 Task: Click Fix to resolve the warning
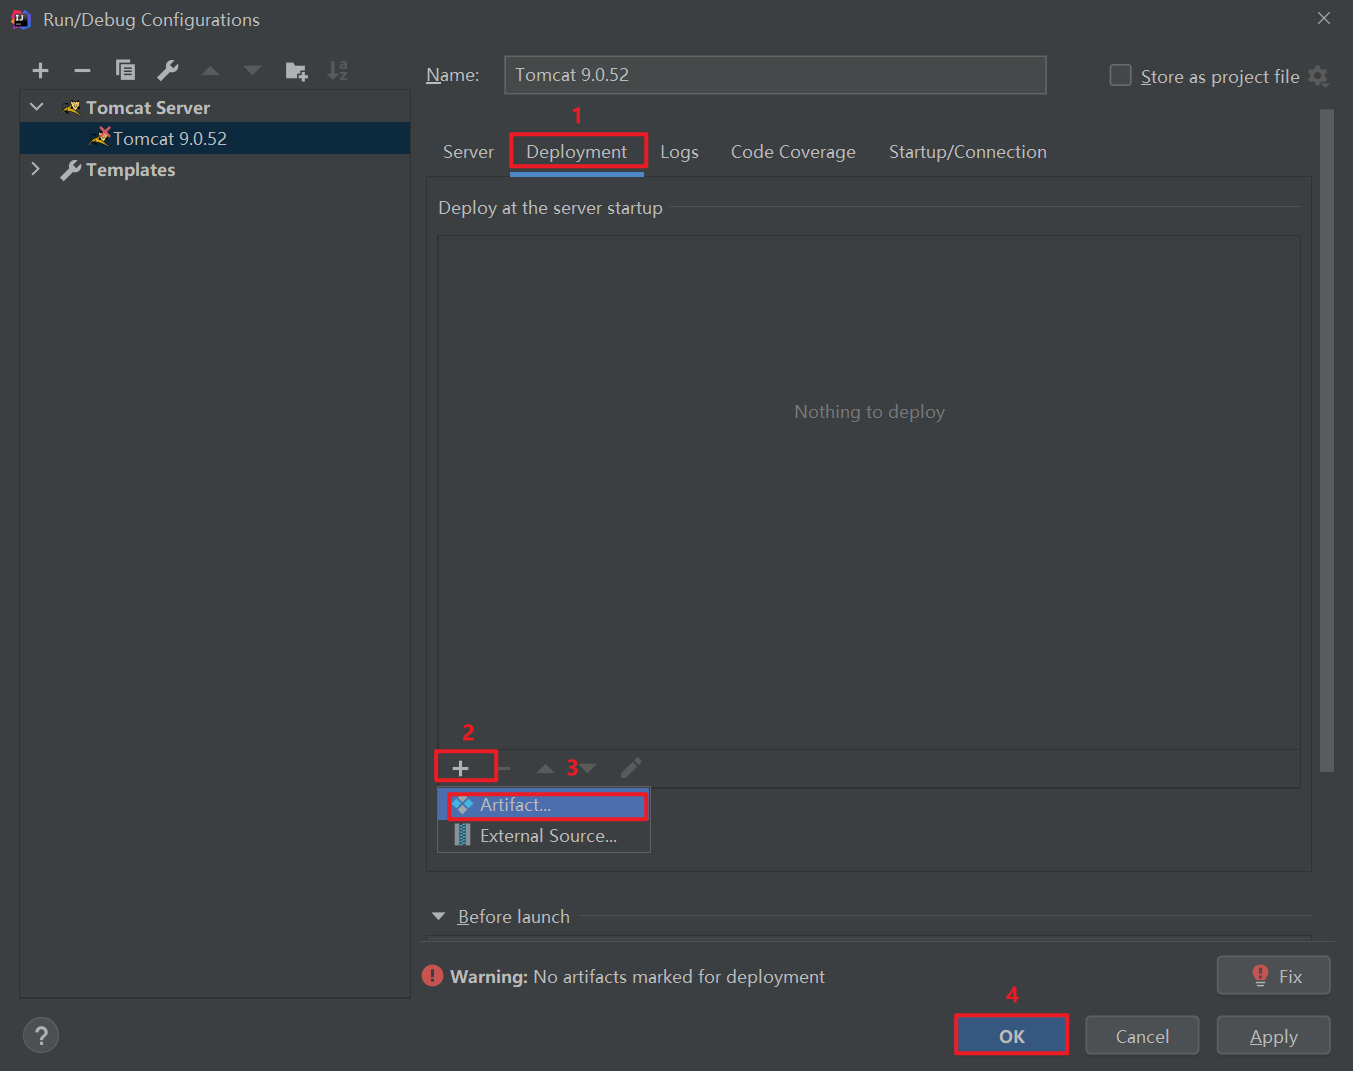point(1273,976)
